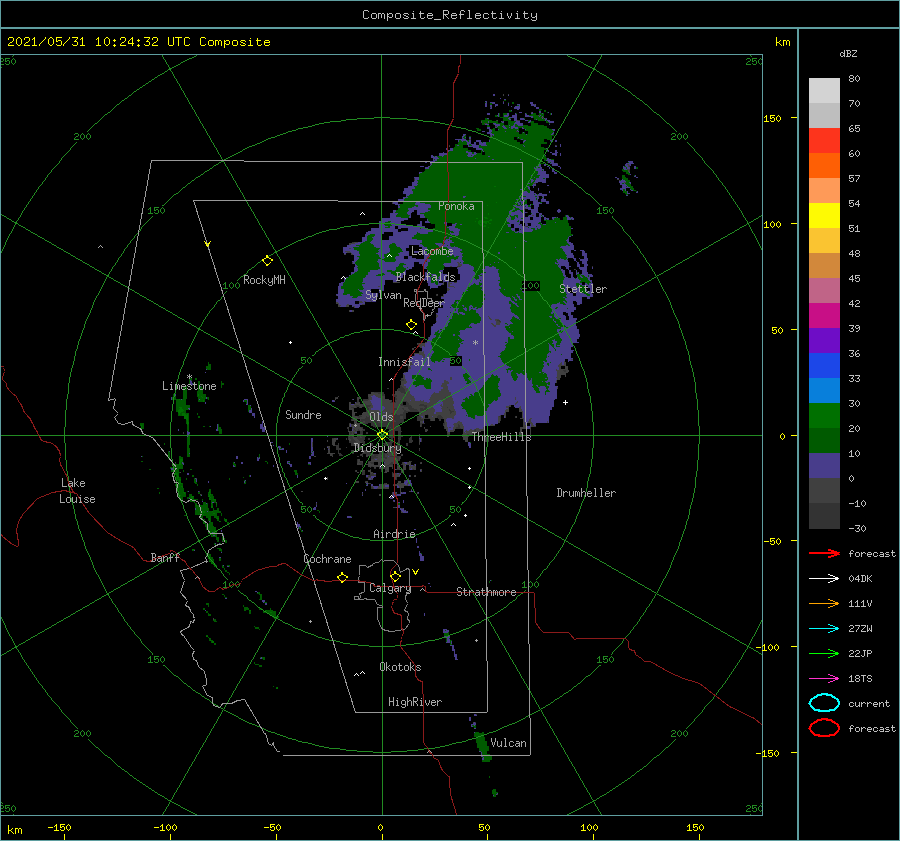
Task: Click the Lacombe city label
Action: 432,251
